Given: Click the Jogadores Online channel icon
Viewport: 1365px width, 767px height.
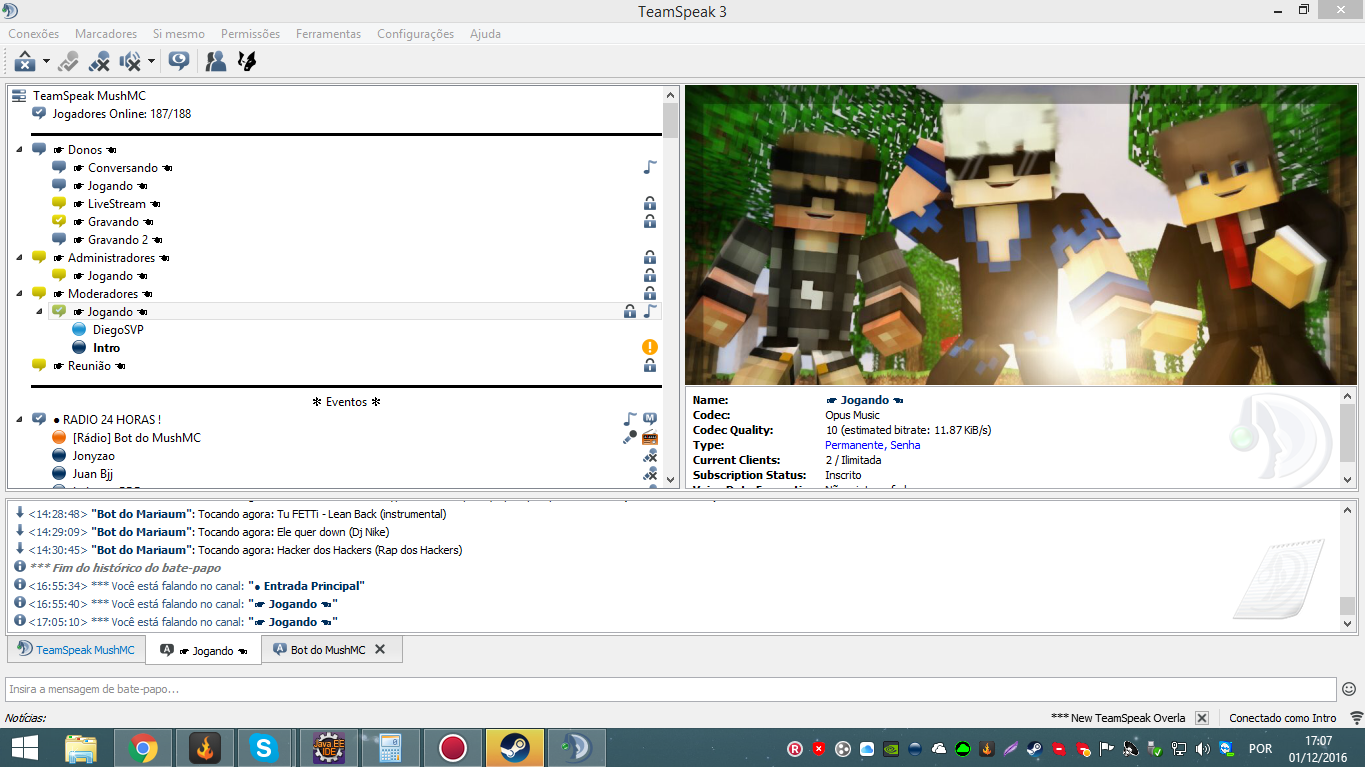Looking at the screenshot, I should 39,113.
